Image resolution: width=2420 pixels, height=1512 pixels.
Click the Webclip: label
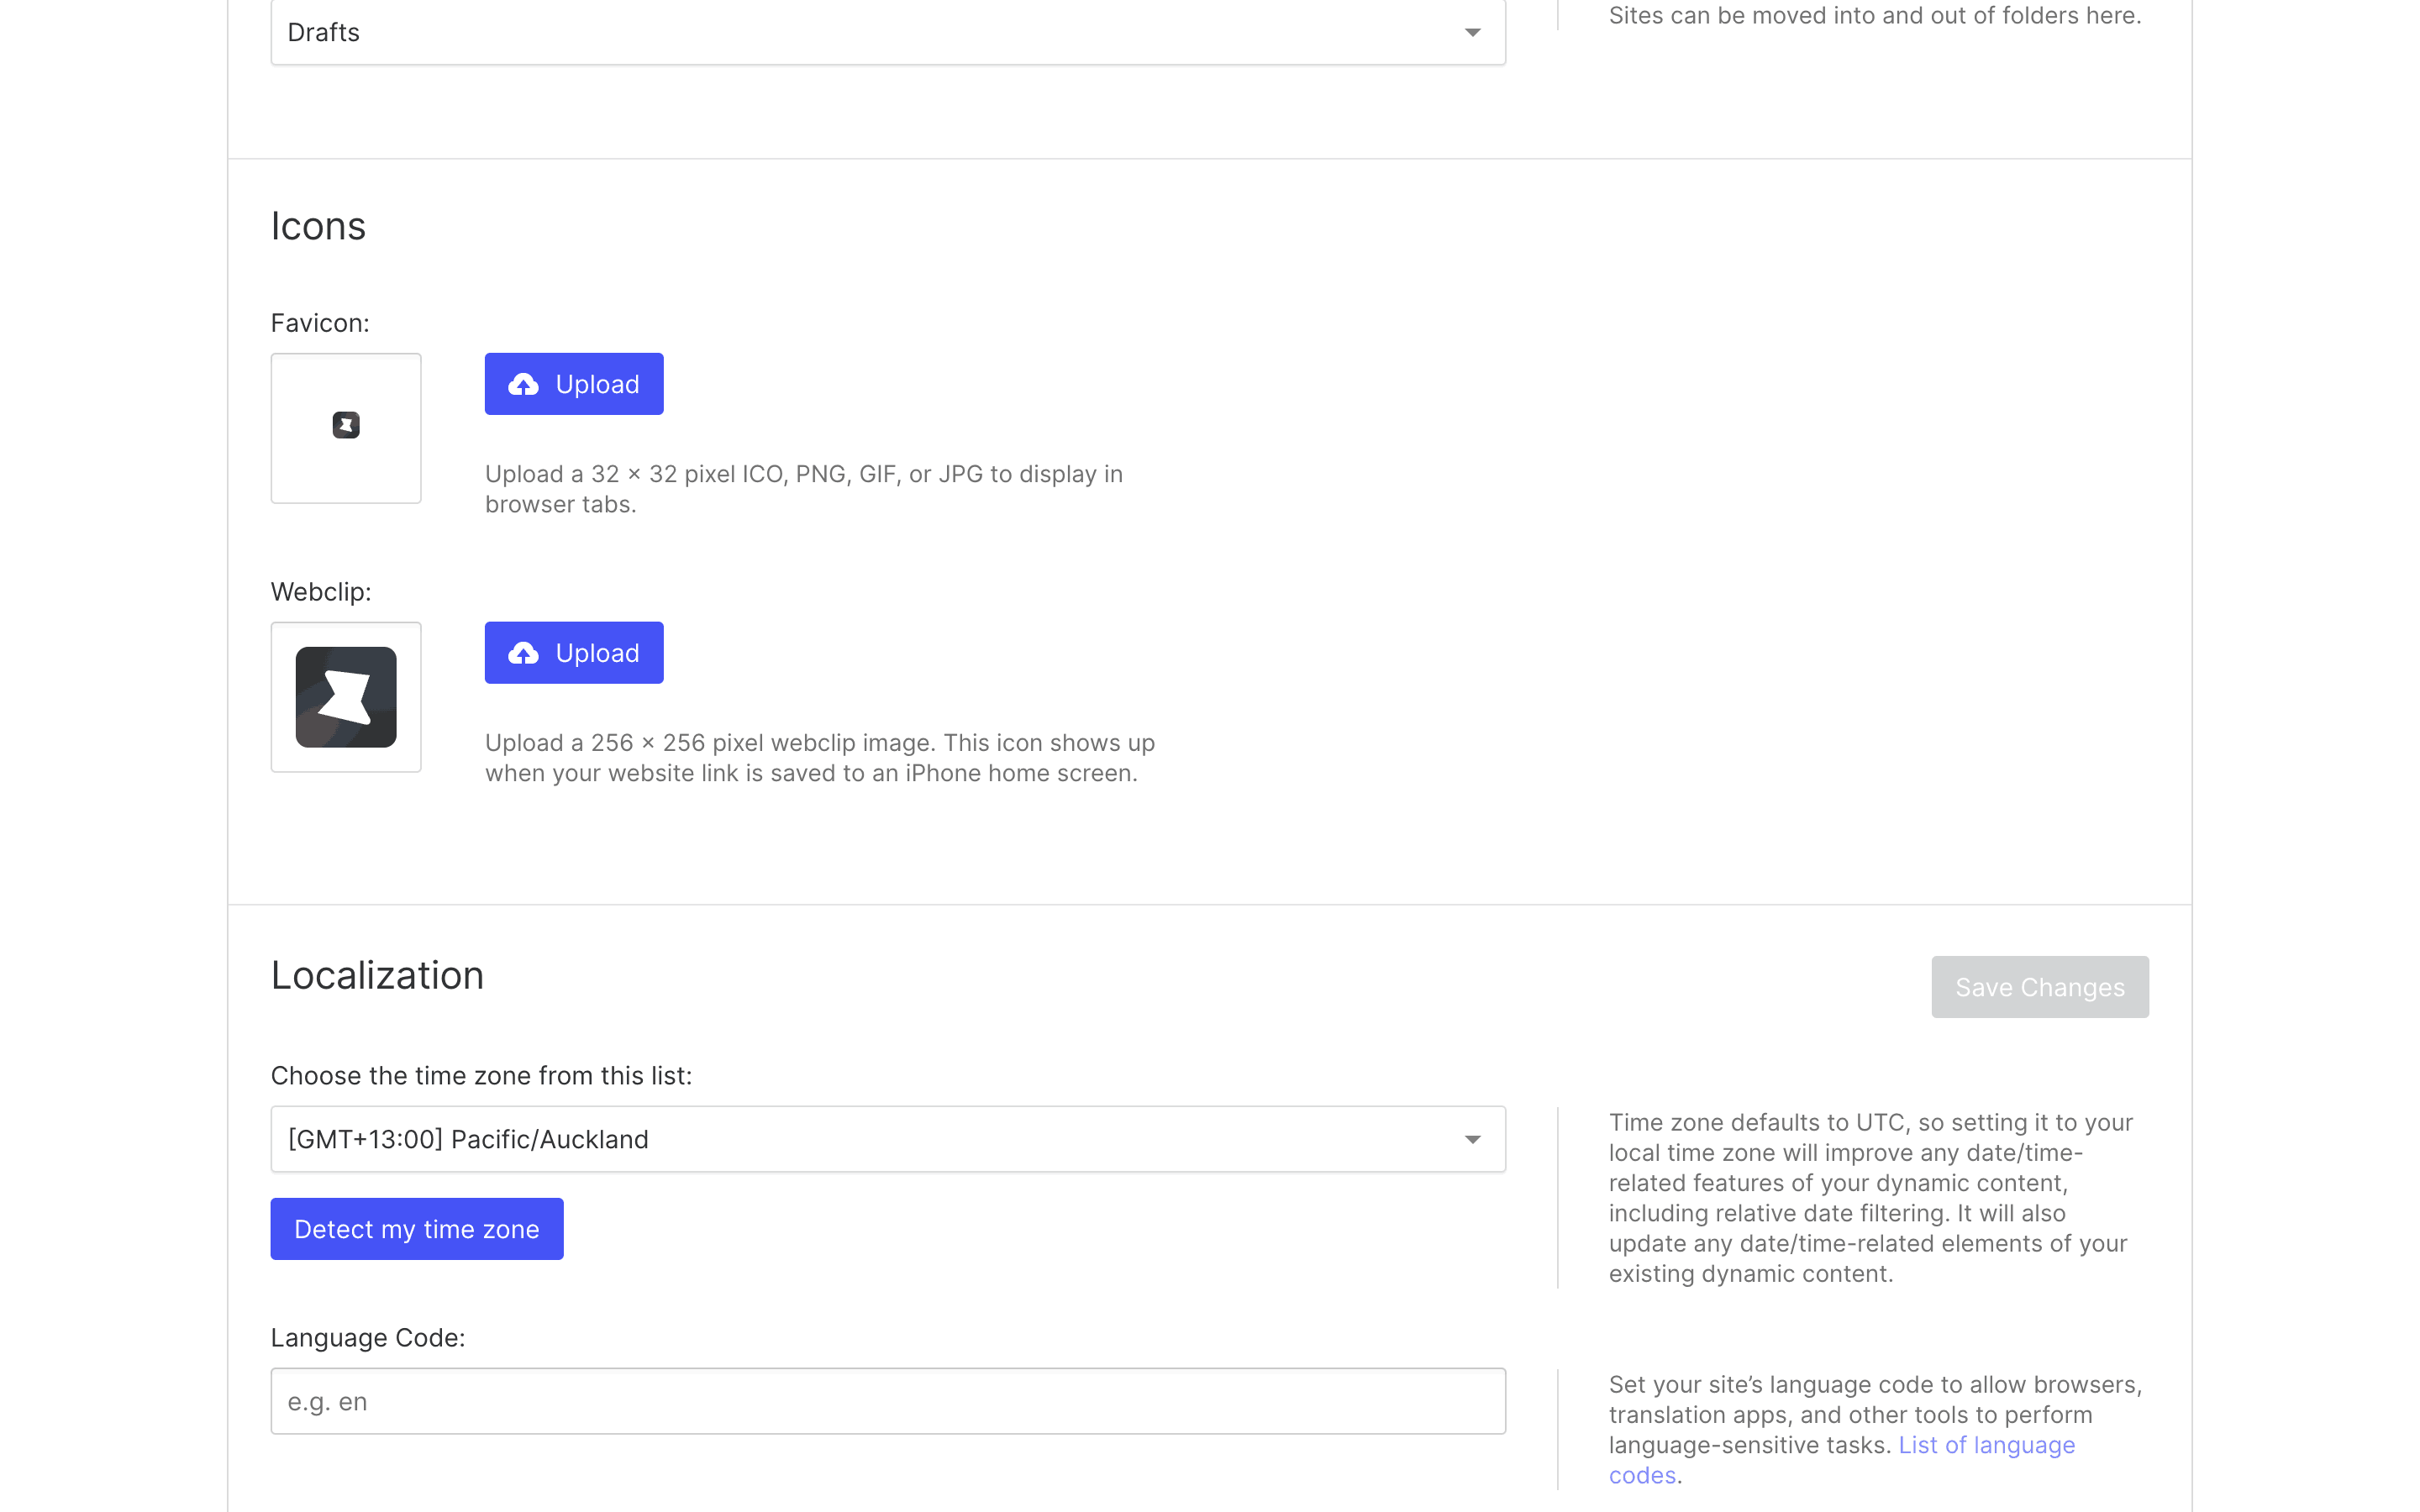(x=321, y=592)
